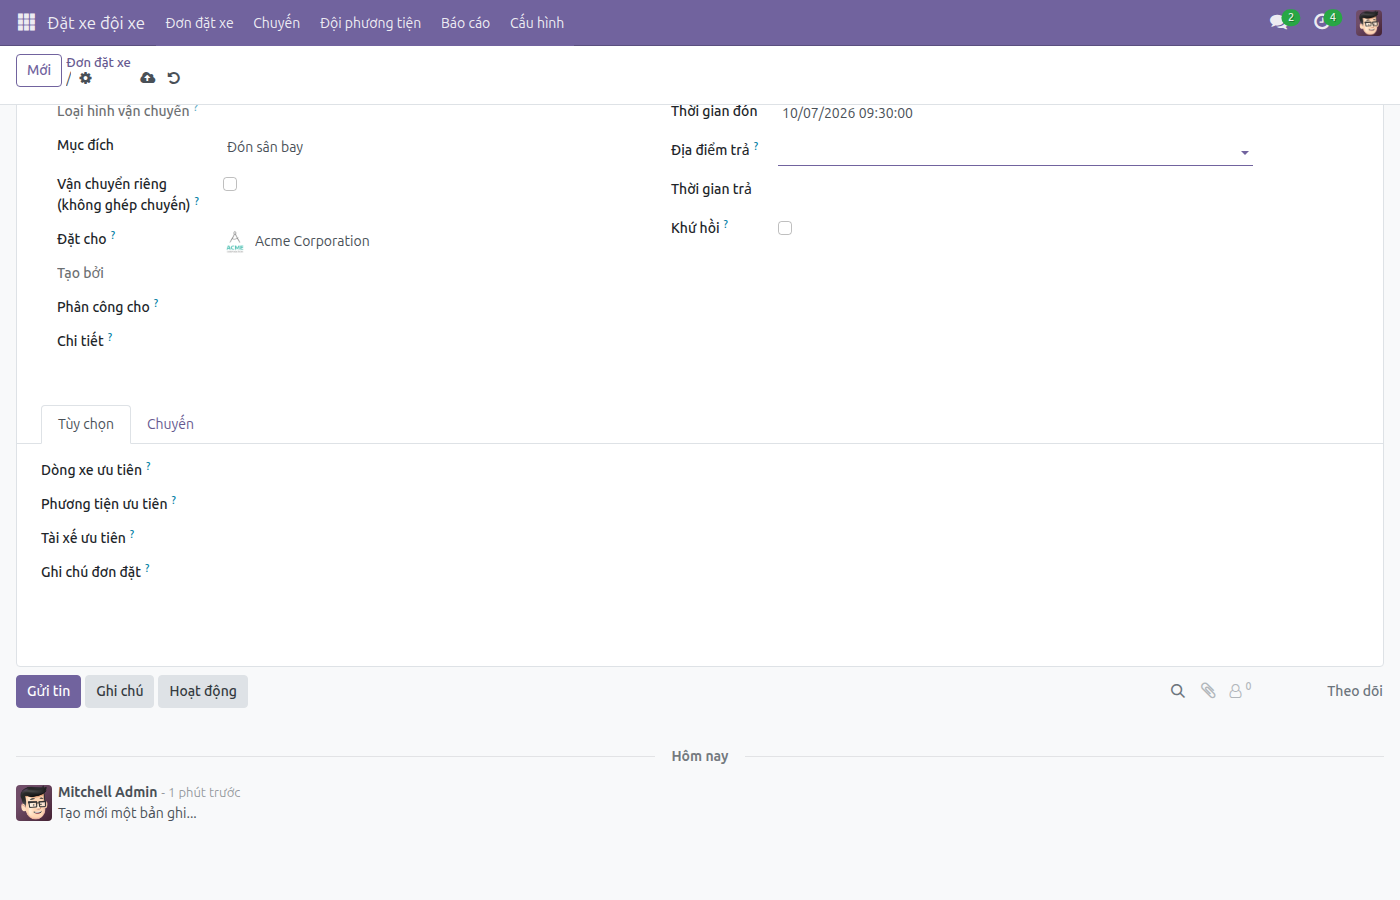
Task: Switch to the Chuyến tab
Action: coord(170,424)
